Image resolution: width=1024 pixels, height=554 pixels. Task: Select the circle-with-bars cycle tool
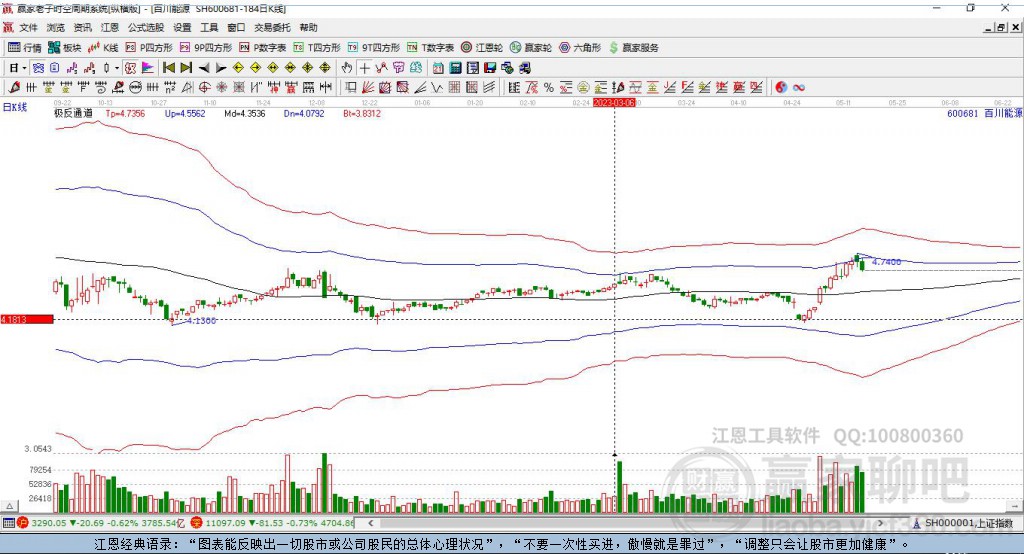(x=135, y=88)
